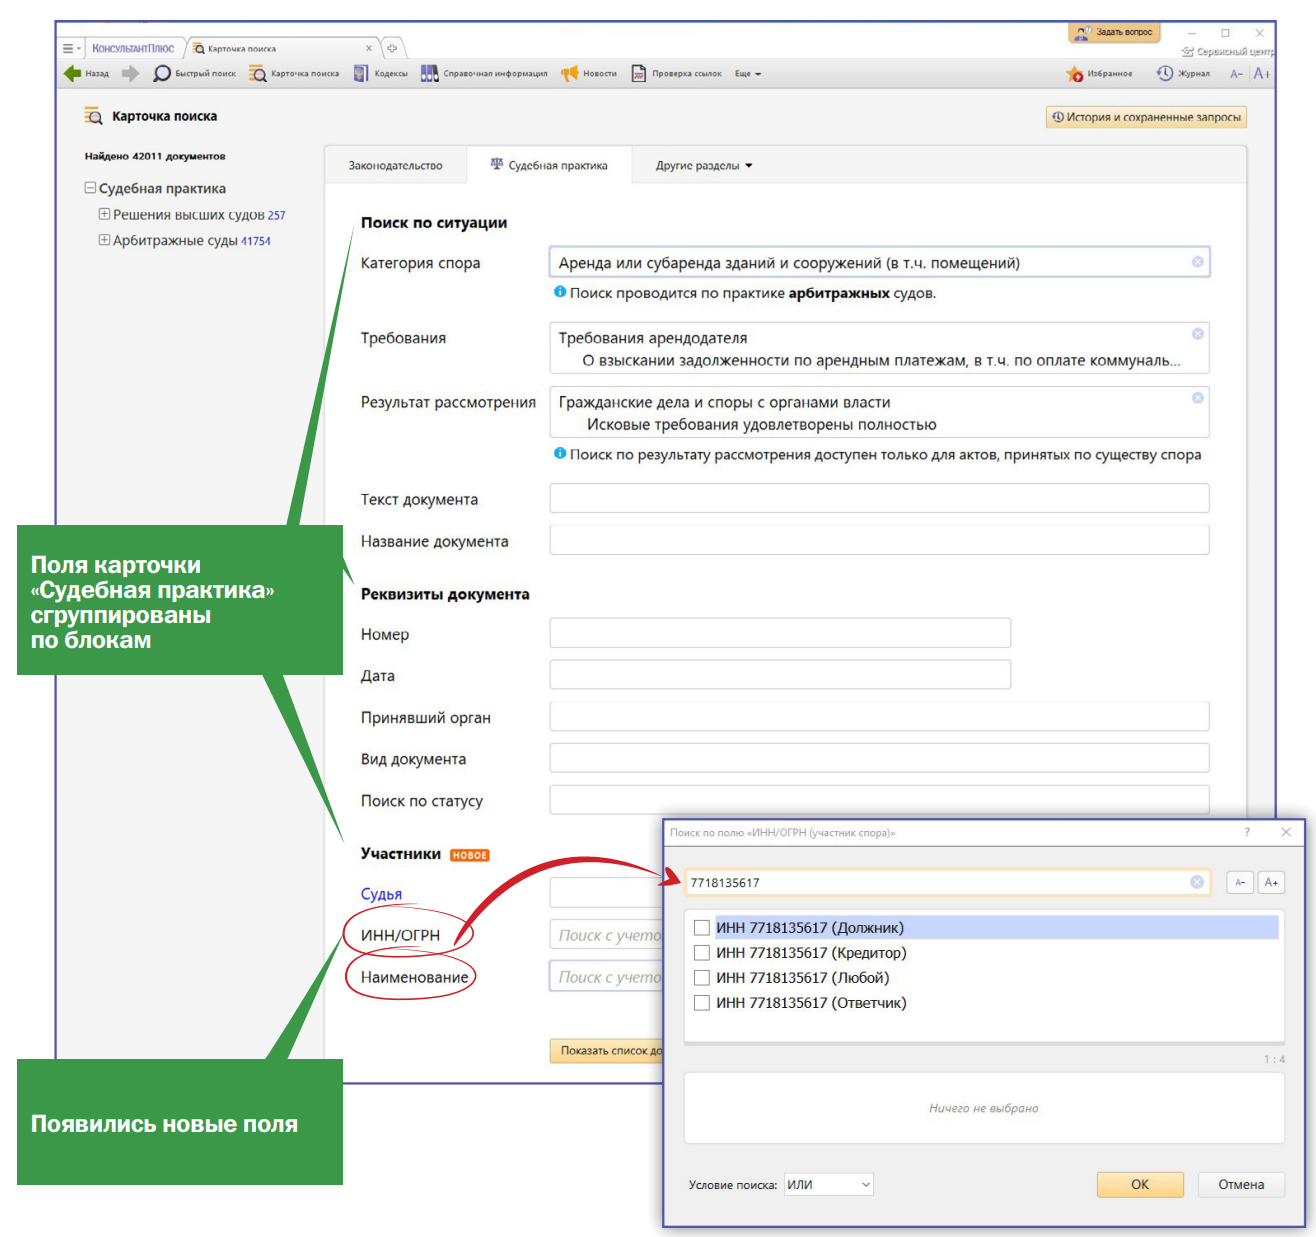Close the ИНН/ОГРН search dialog
Viewport: 1316px width, 1237px height.
[1286, 832]
